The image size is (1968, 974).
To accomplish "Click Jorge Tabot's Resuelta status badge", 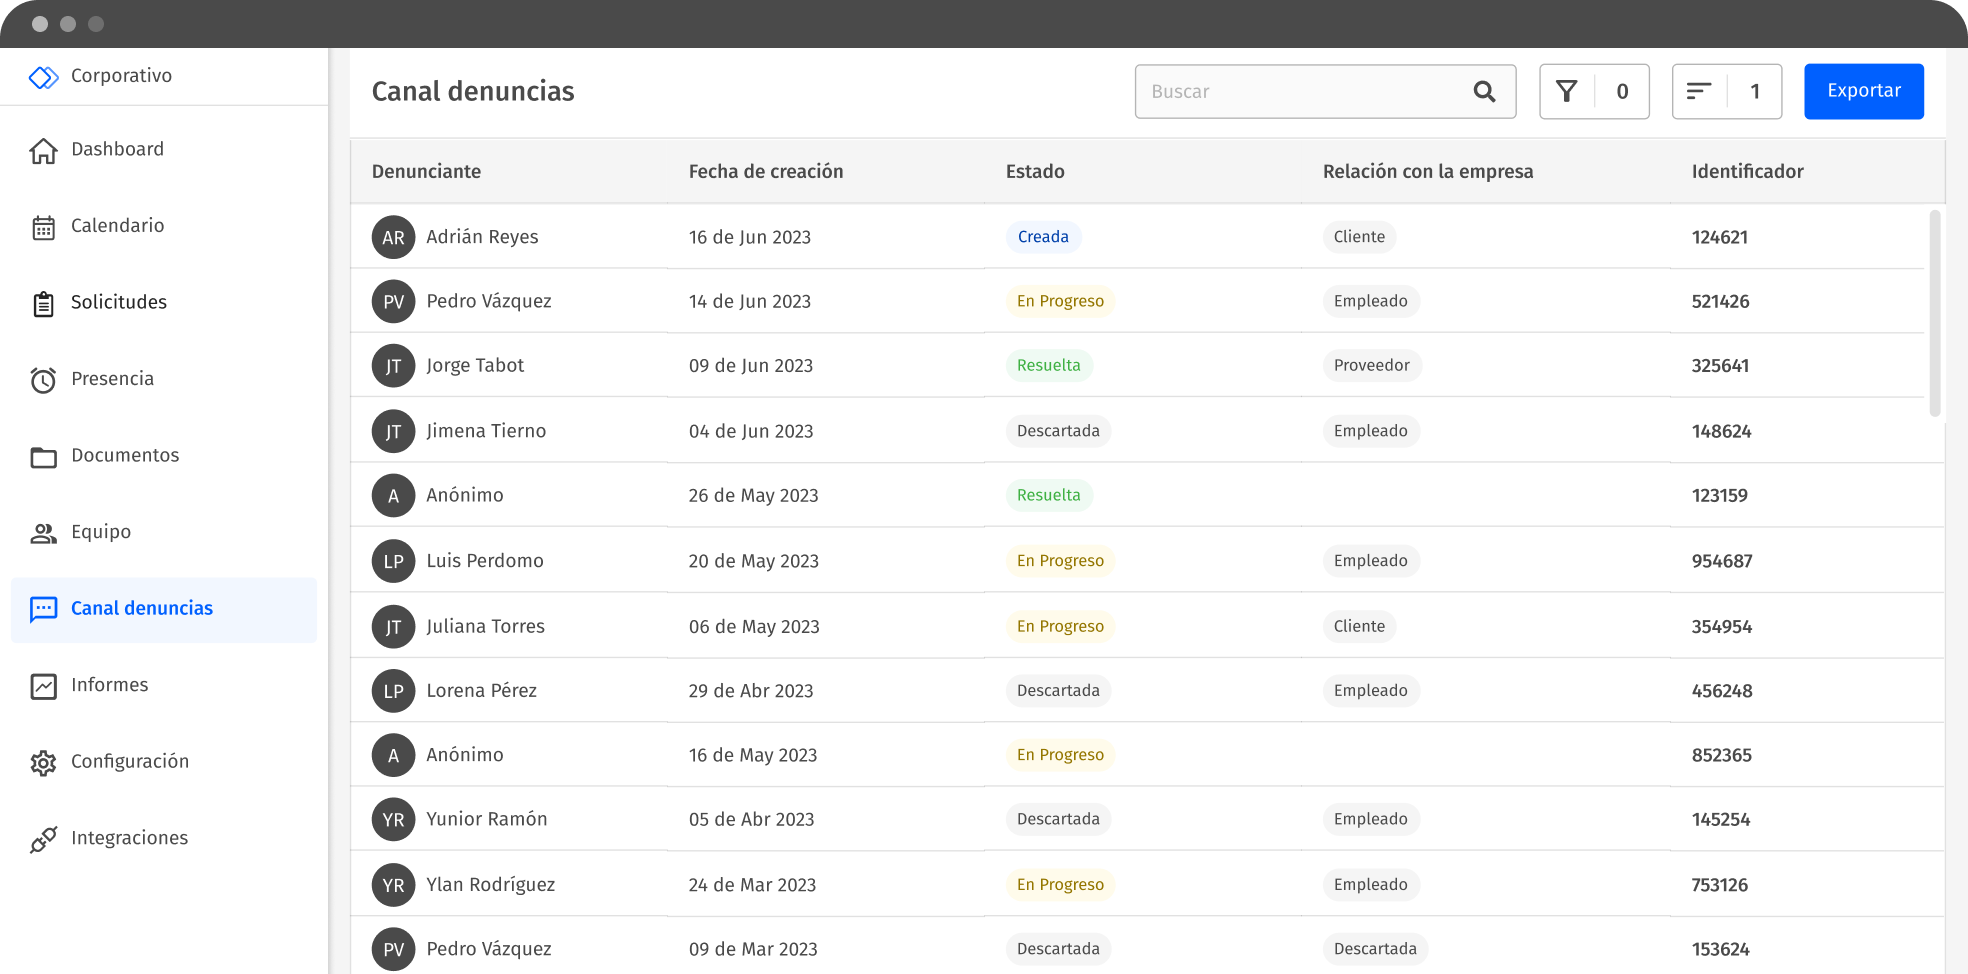I will (x=1048, y=366).
